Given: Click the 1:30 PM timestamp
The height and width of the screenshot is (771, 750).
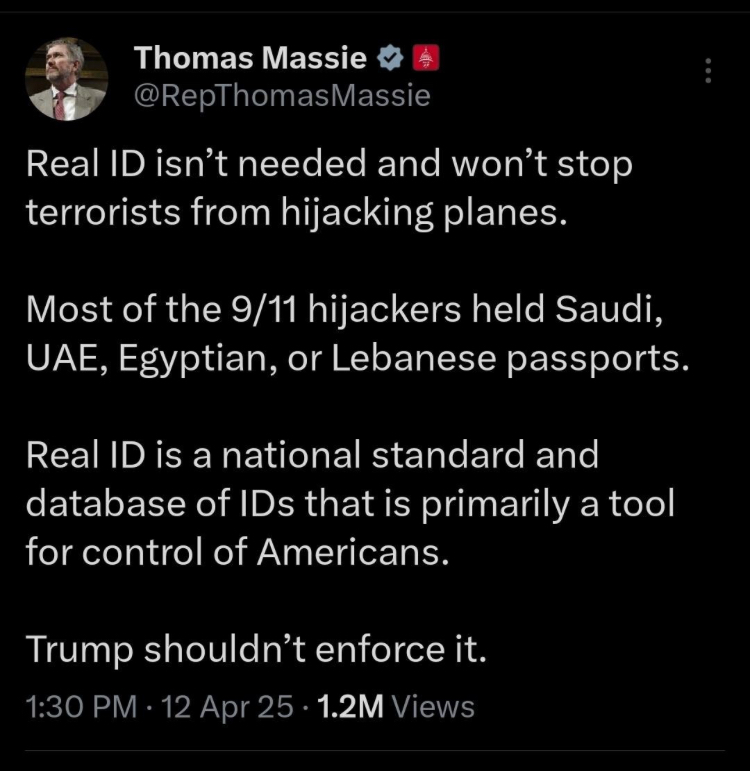Looking at the screenshot, I should coord(82,707).
